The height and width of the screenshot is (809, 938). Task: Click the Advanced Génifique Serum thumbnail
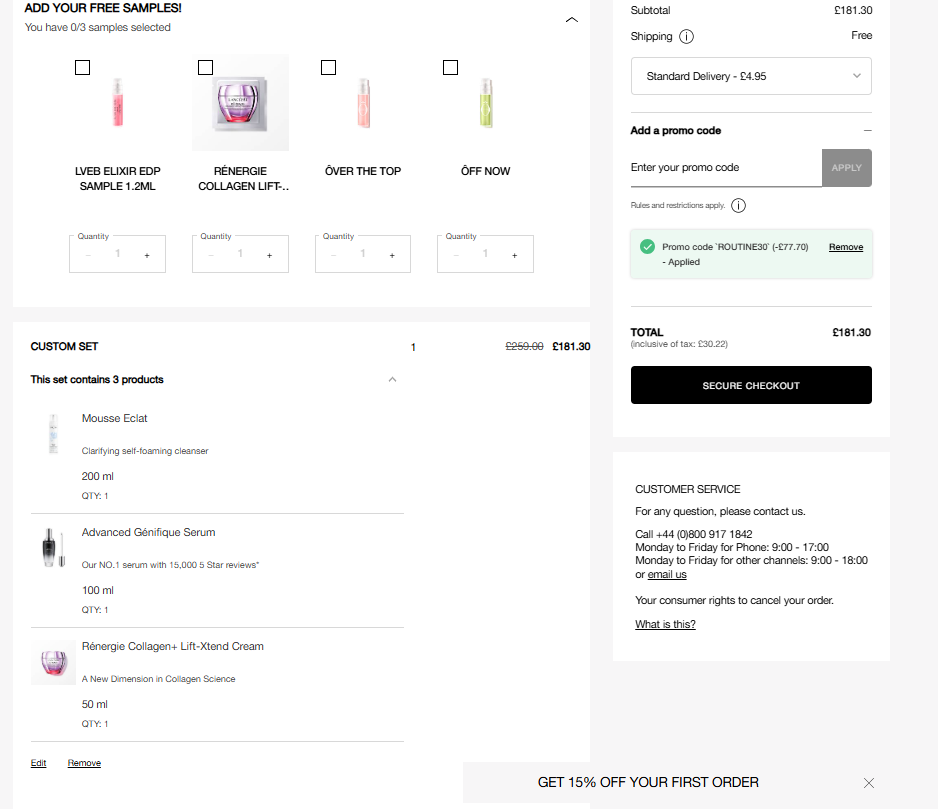tap(53, 547)
